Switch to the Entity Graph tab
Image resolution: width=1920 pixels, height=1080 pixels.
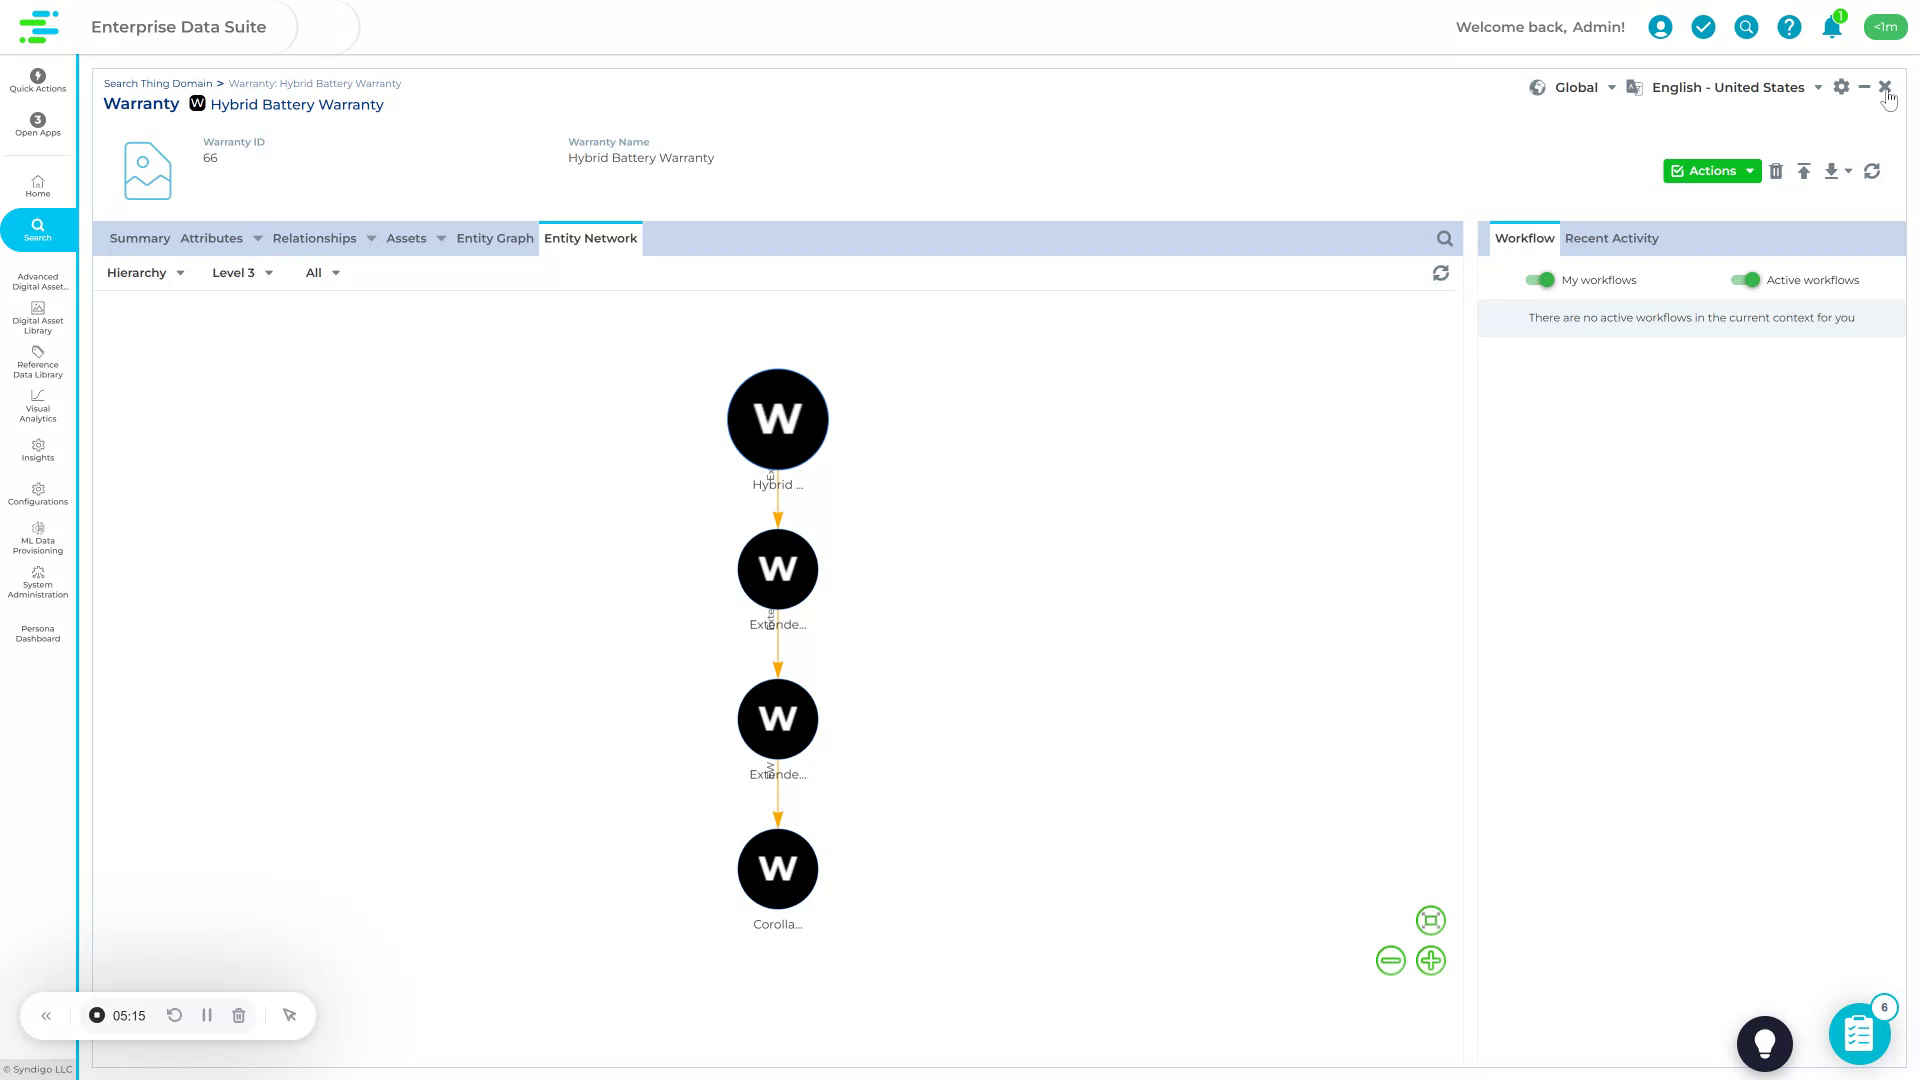coord(494,238)
